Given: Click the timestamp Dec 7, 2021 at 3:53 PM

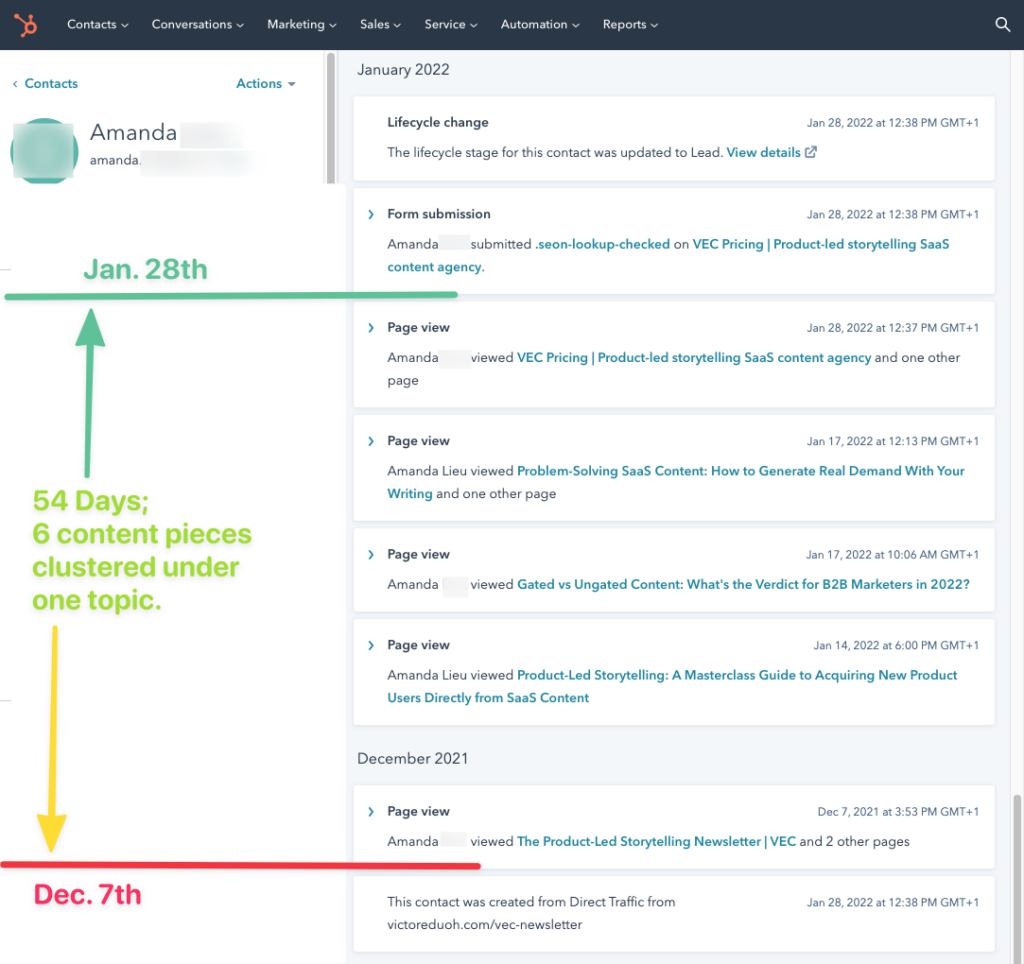Looking at the screenshot, I should [x=898, y=812].
